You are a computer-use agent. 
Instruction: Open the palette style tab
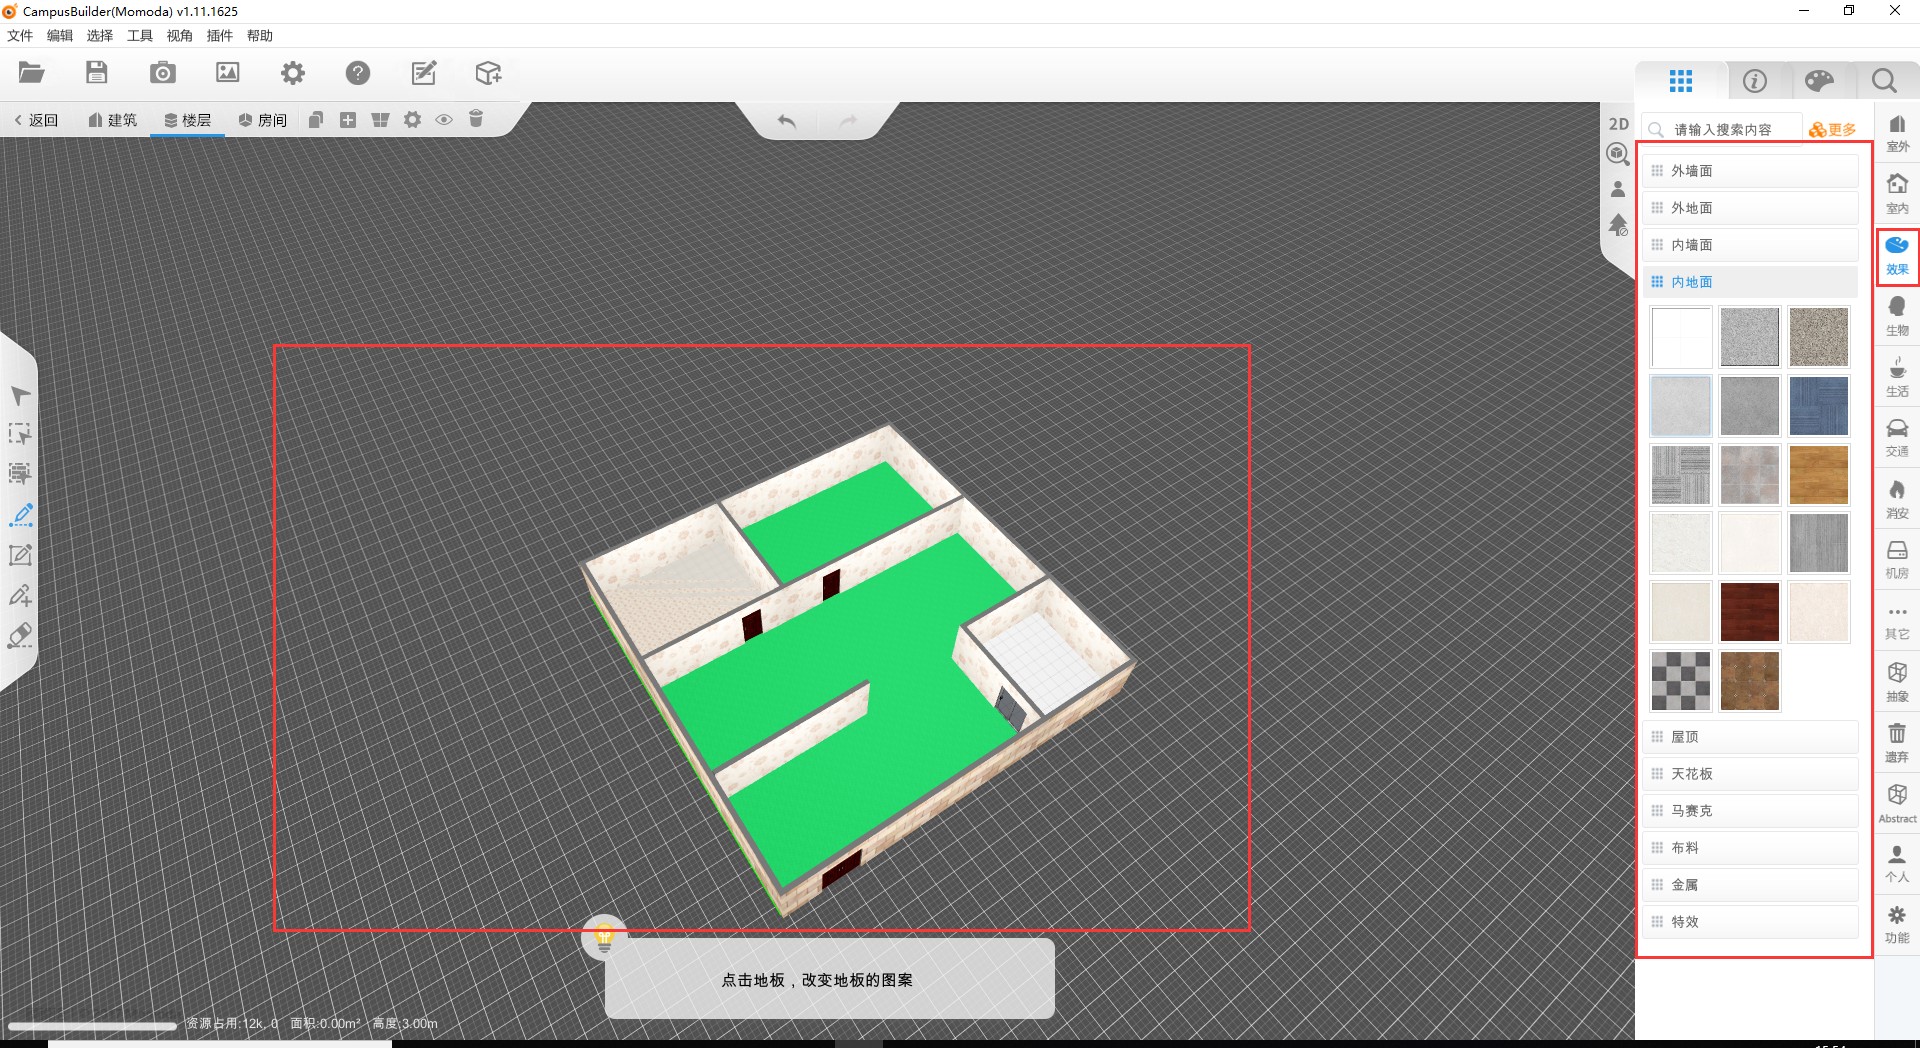(x=1819, y=81)
